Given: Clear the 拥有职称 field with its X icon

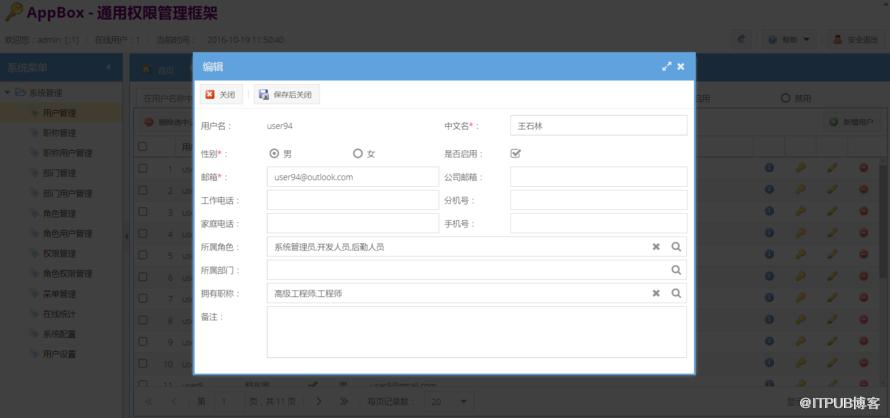Looking at the screenshot, I should point(656,293).
